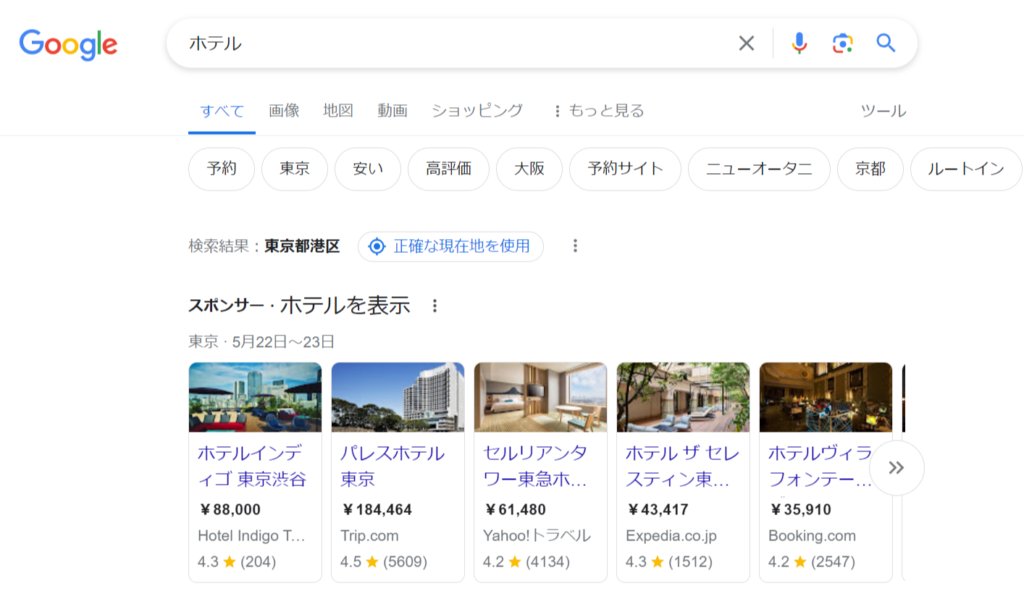
Task: Open ホテル ザ セレスティン東… title link
Action: [x=682, y=466]
